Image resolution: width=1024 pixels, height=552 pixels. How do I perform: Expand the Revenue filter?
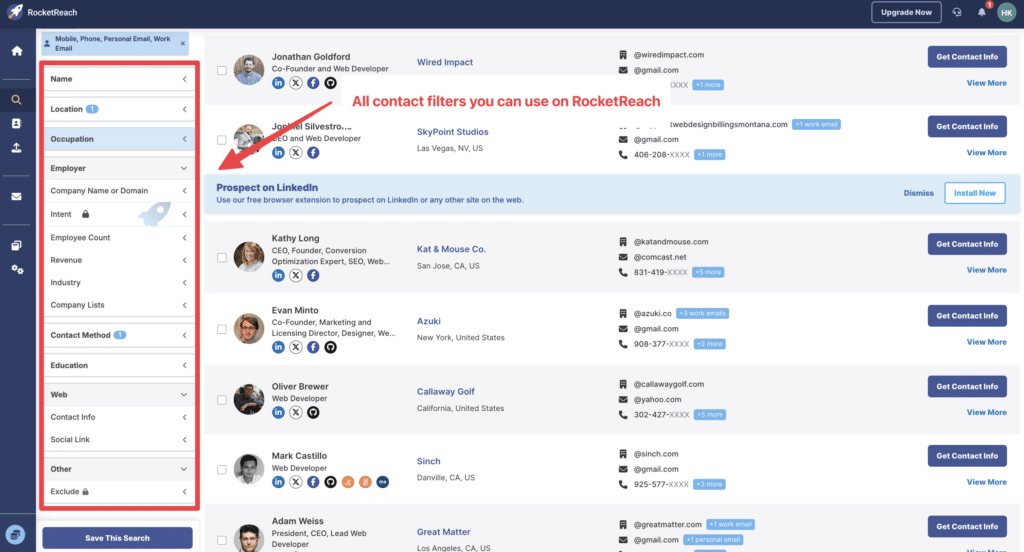119,260
